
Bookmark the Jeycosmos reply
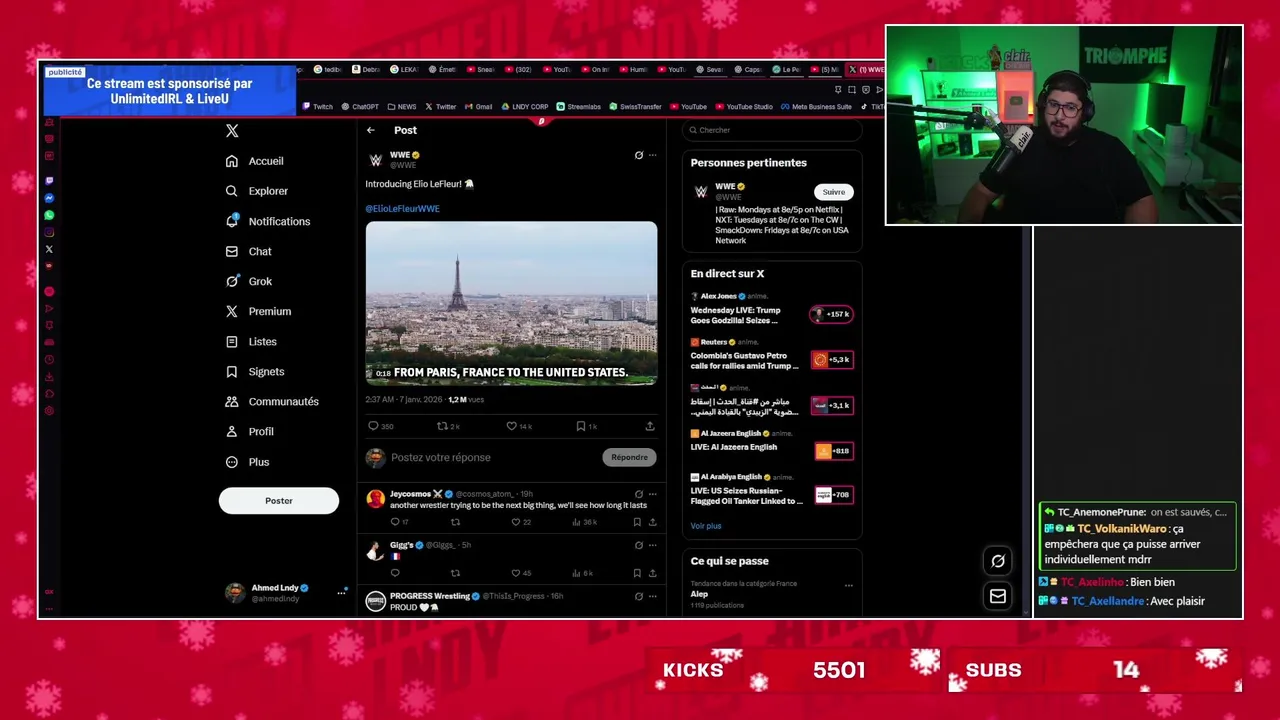tap(637, 522)
